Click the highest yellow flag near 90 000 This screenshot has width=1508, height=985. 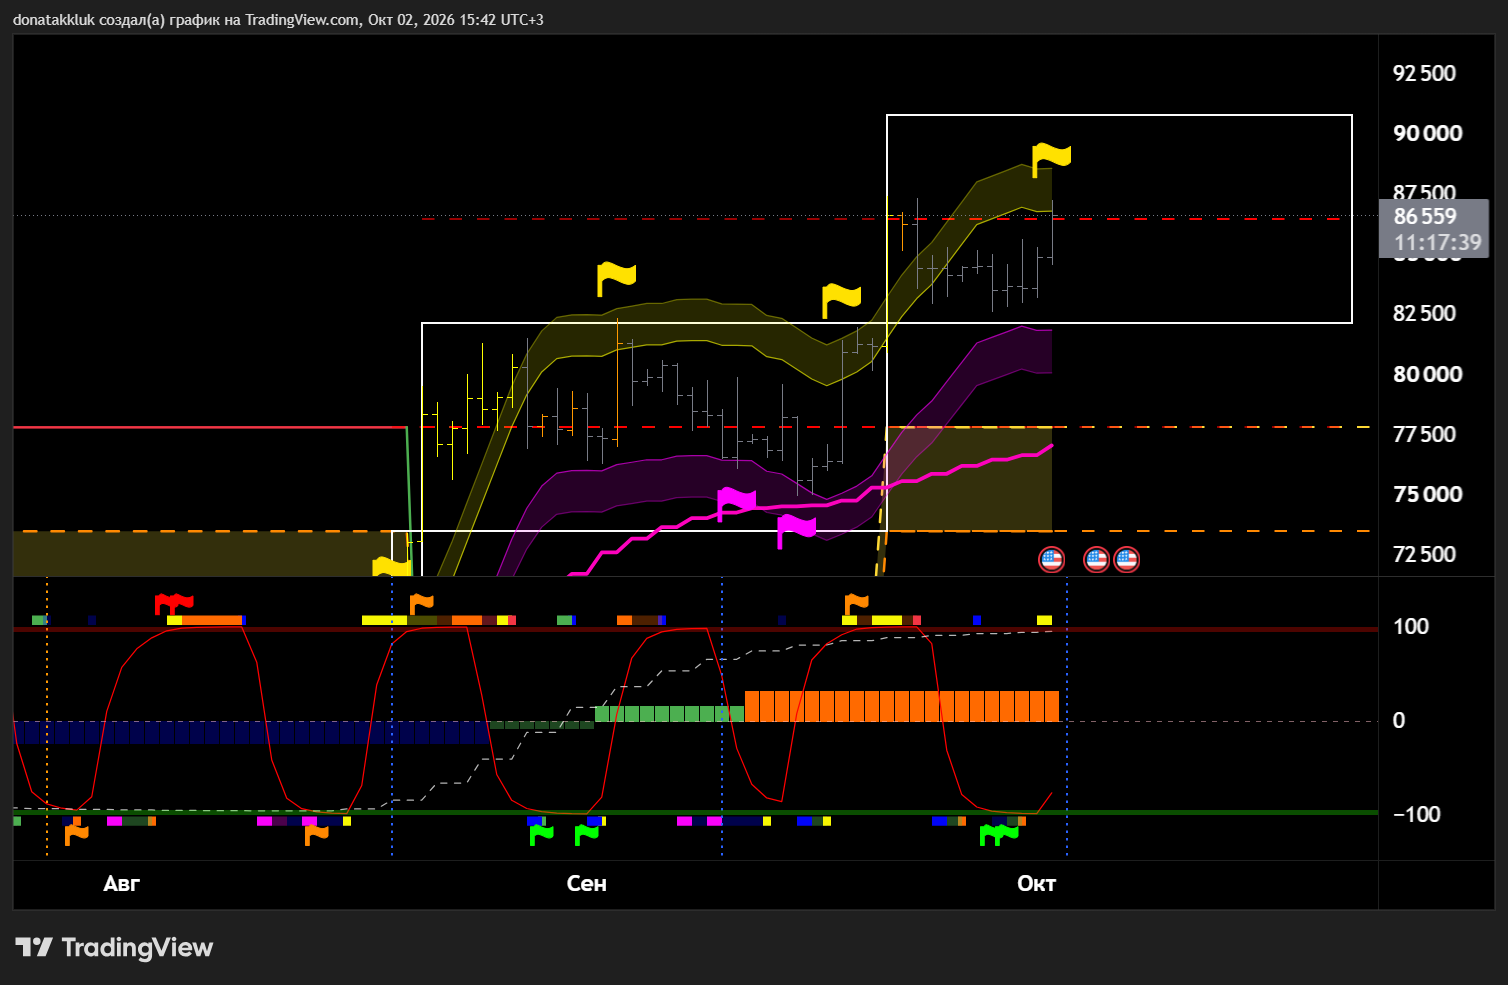[x=1051, y=159]
